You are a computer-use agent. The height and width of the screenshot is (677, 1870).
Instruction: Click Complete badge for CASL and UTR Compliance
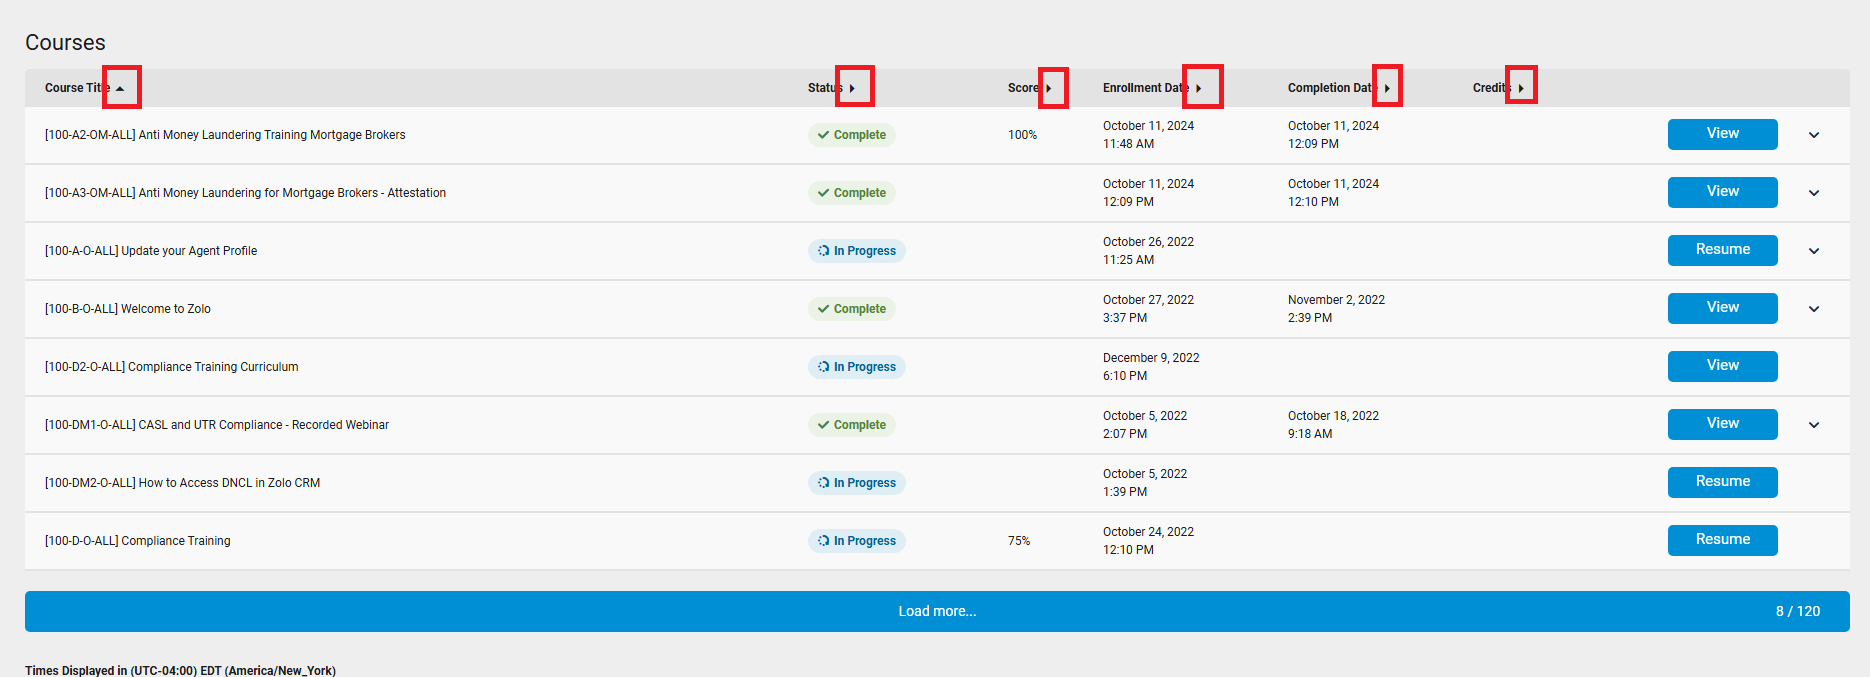[851, 425]
